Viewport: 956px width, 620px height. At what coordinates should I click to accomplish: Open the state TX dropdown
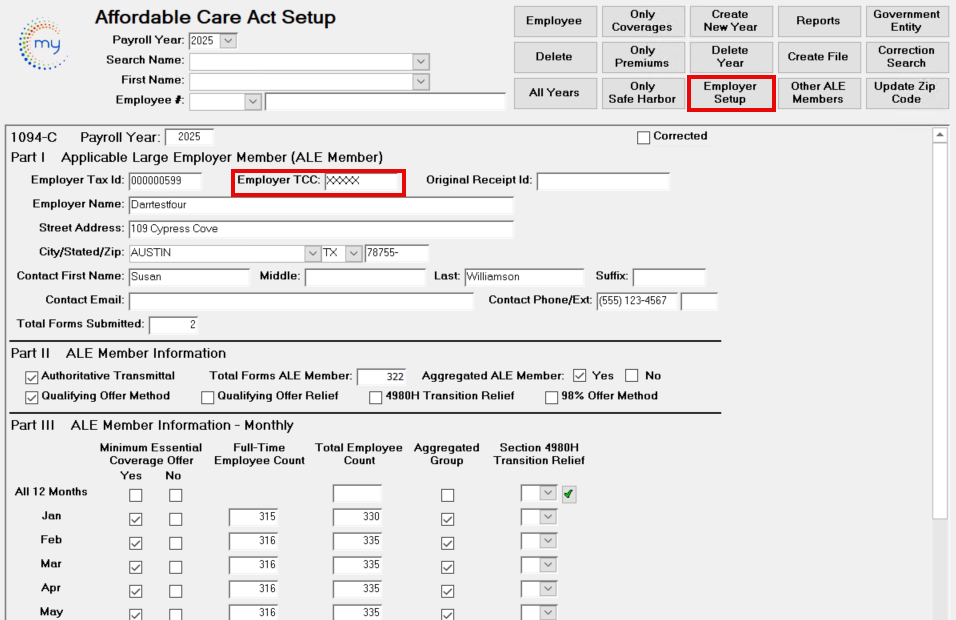[x=353, y=253]
